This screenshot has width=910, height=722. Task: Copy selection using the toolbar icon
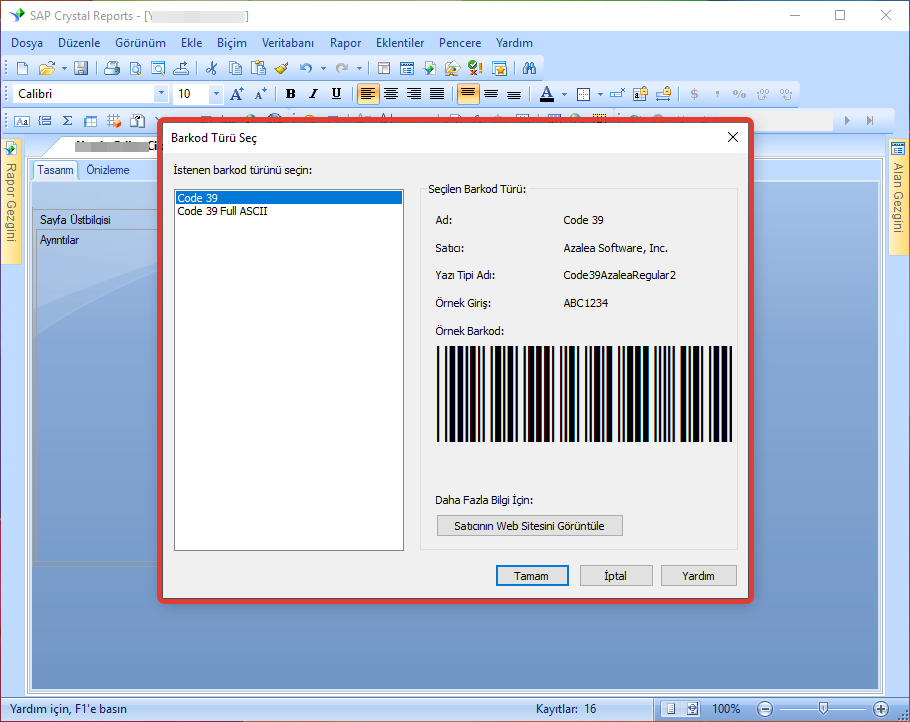[x=235, y=68]
